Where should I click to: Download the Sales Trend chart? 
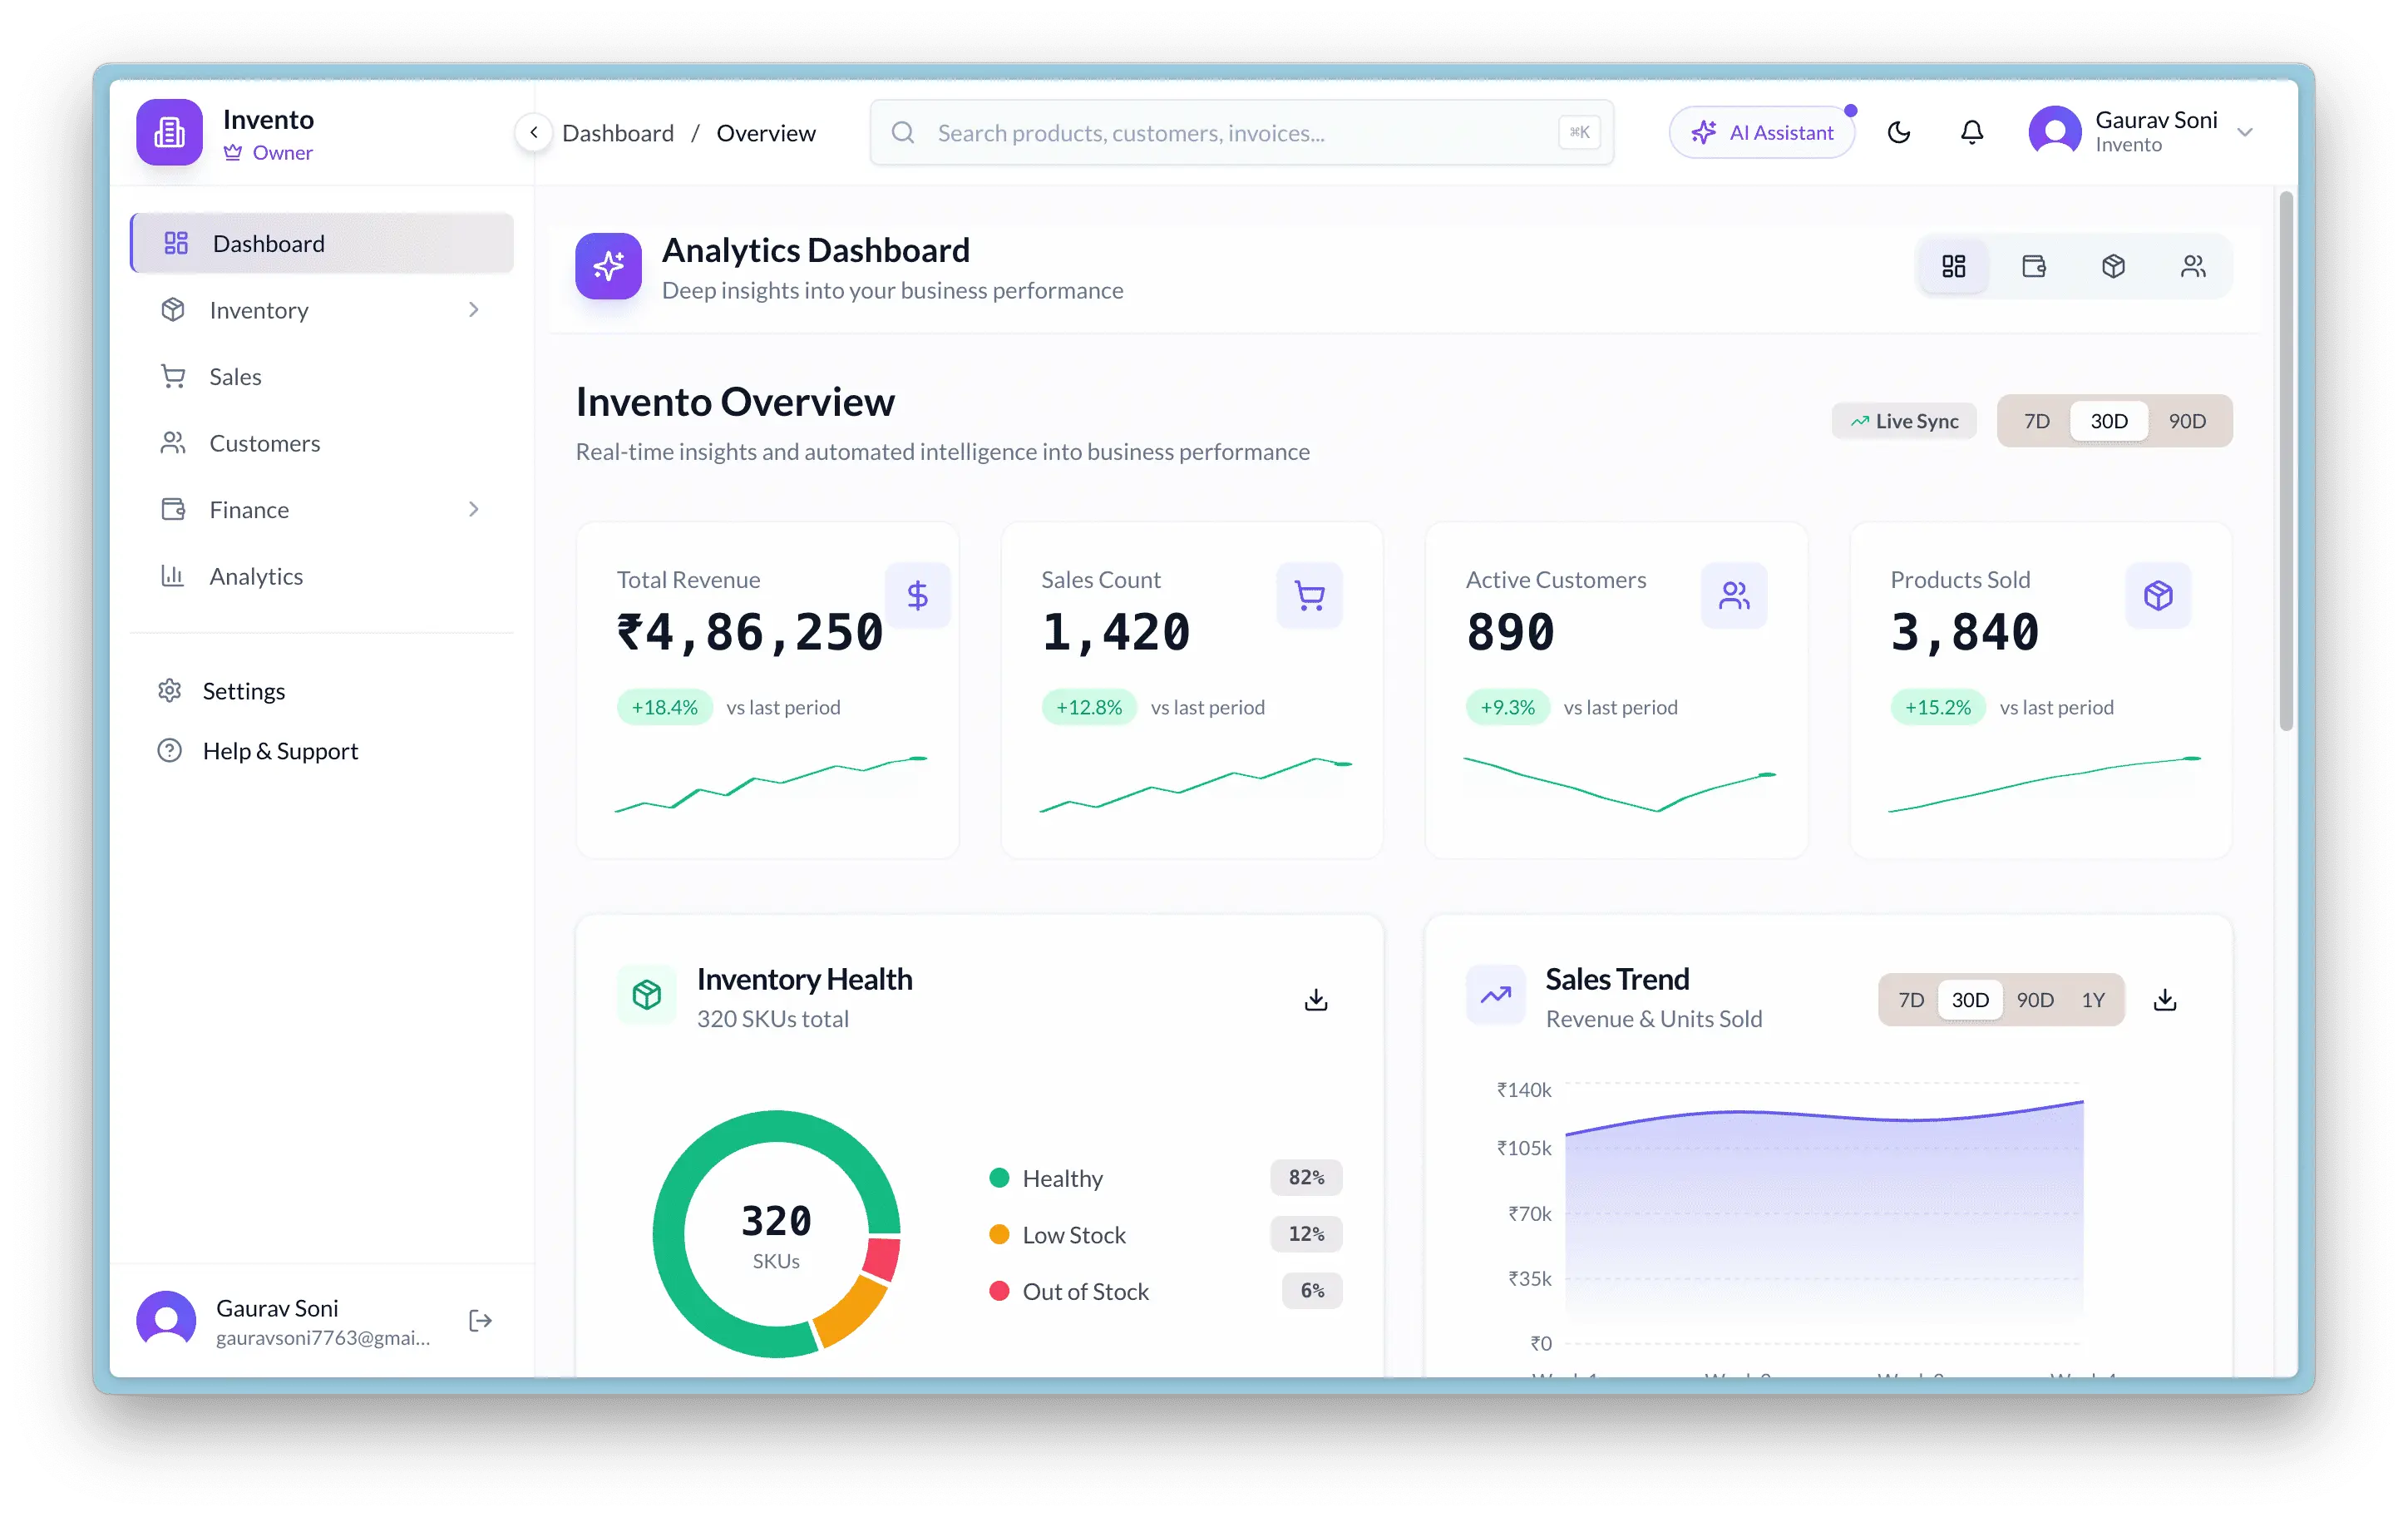pyautogui.click(x=2165, y=999)
